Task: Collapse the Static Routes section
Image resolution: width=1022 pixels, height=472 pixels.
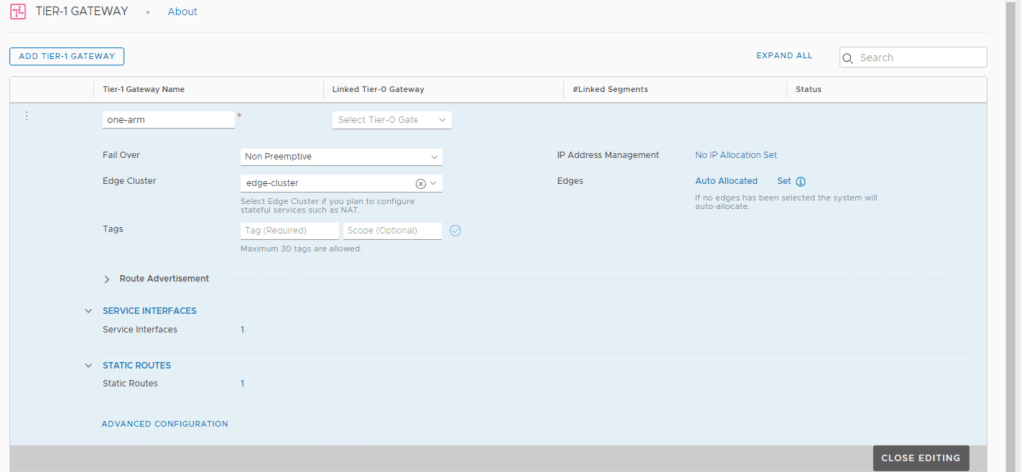Action: point(89,366)
